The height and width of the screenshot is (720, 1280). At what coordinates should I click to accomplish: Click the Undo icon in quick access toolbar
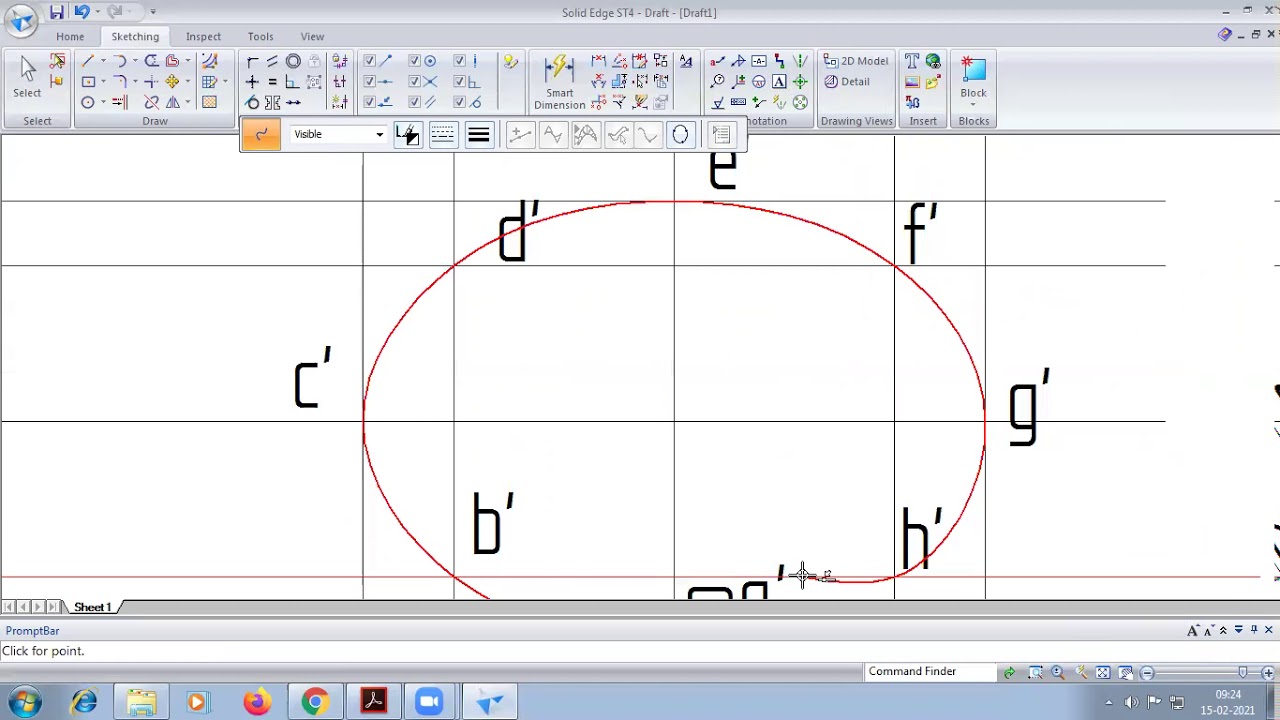pyautogui.click(x=81, y=12)
